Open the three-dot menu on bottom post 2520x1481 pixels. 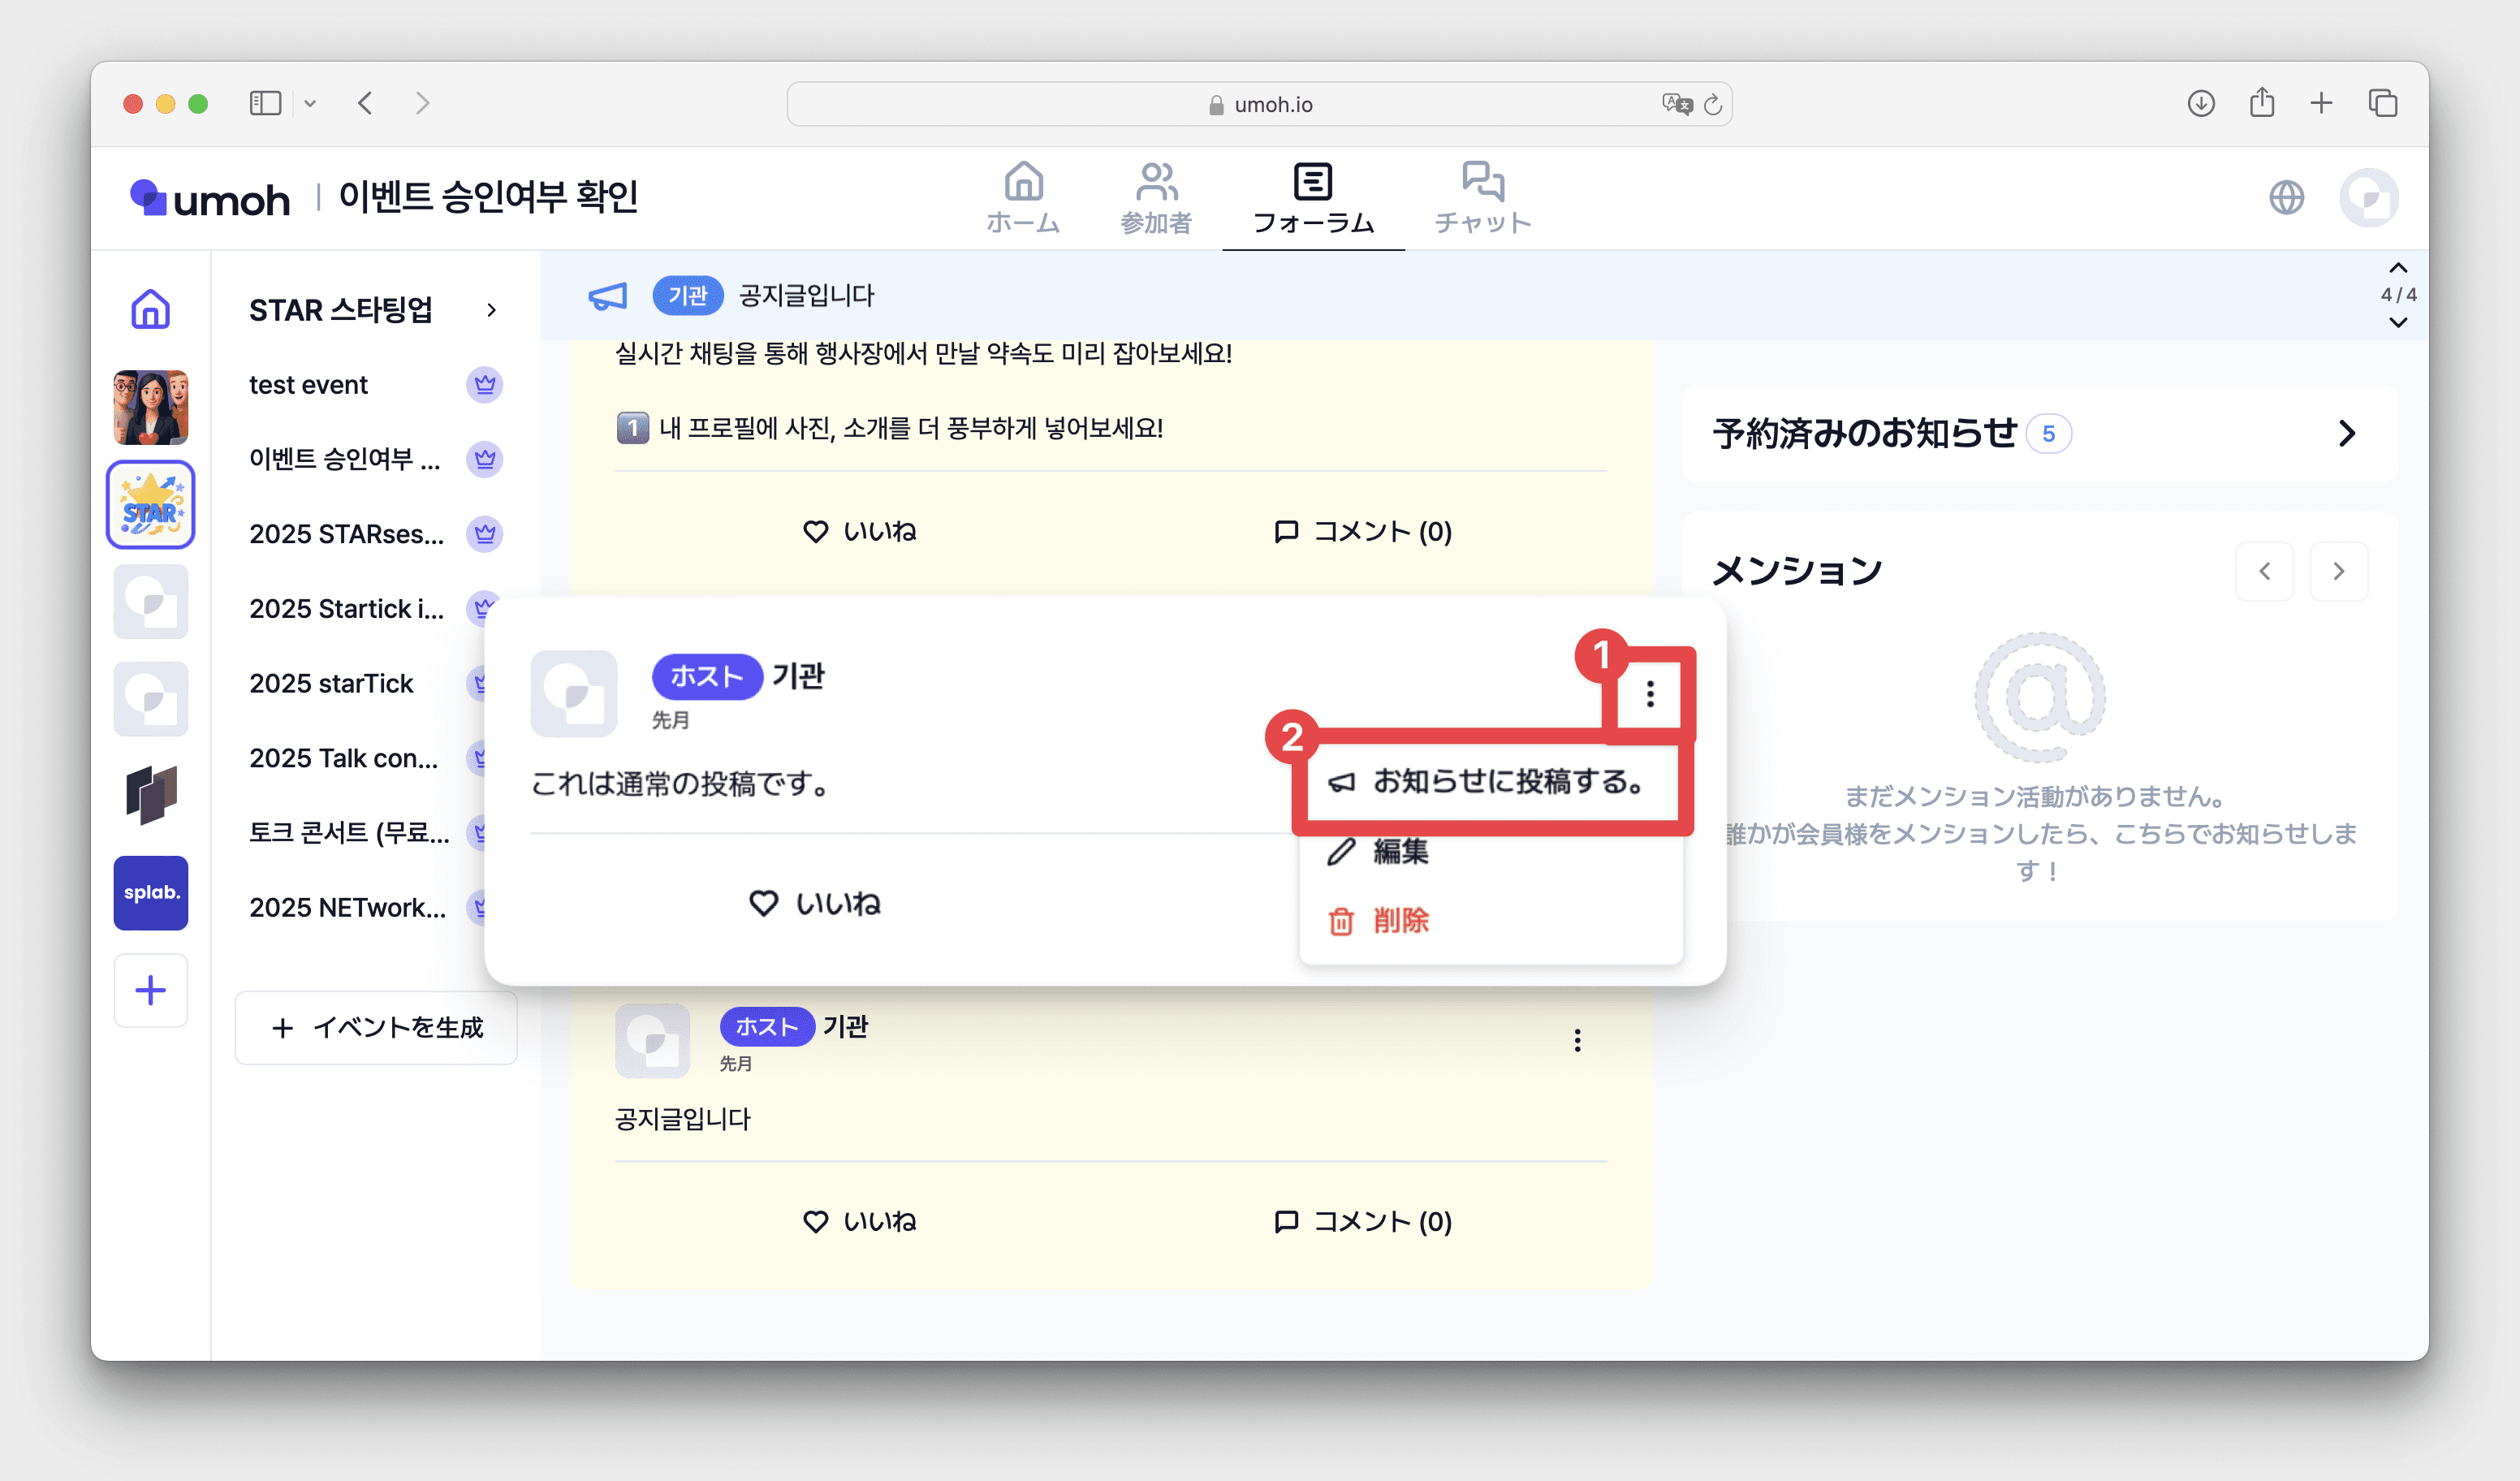(1577, 1040)
